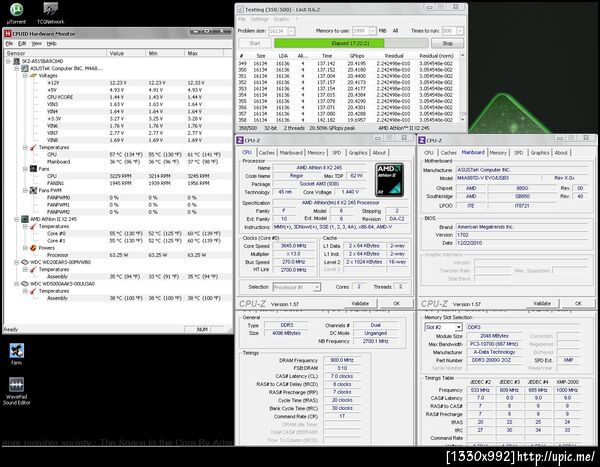Viewport: 600px width, 467px height.
Task: Collapse the Voltages tree node
Action: (25, 76)
